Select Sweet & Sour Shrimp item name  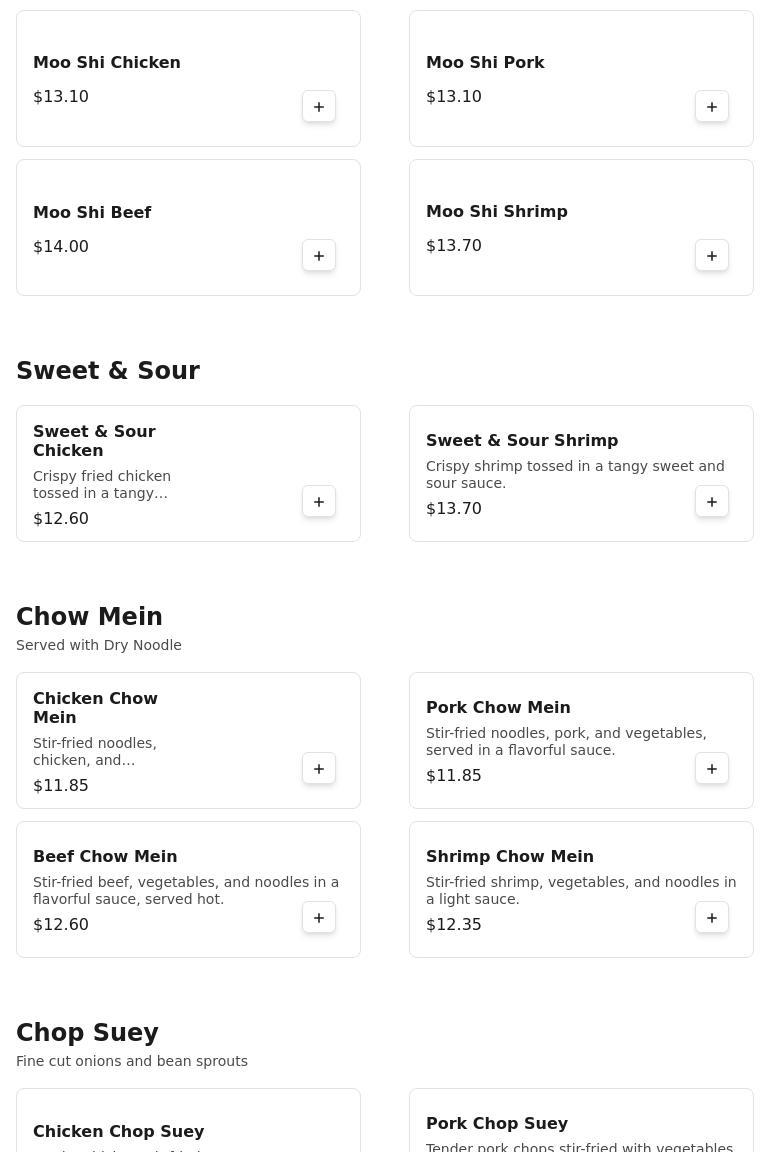[522, 441]
